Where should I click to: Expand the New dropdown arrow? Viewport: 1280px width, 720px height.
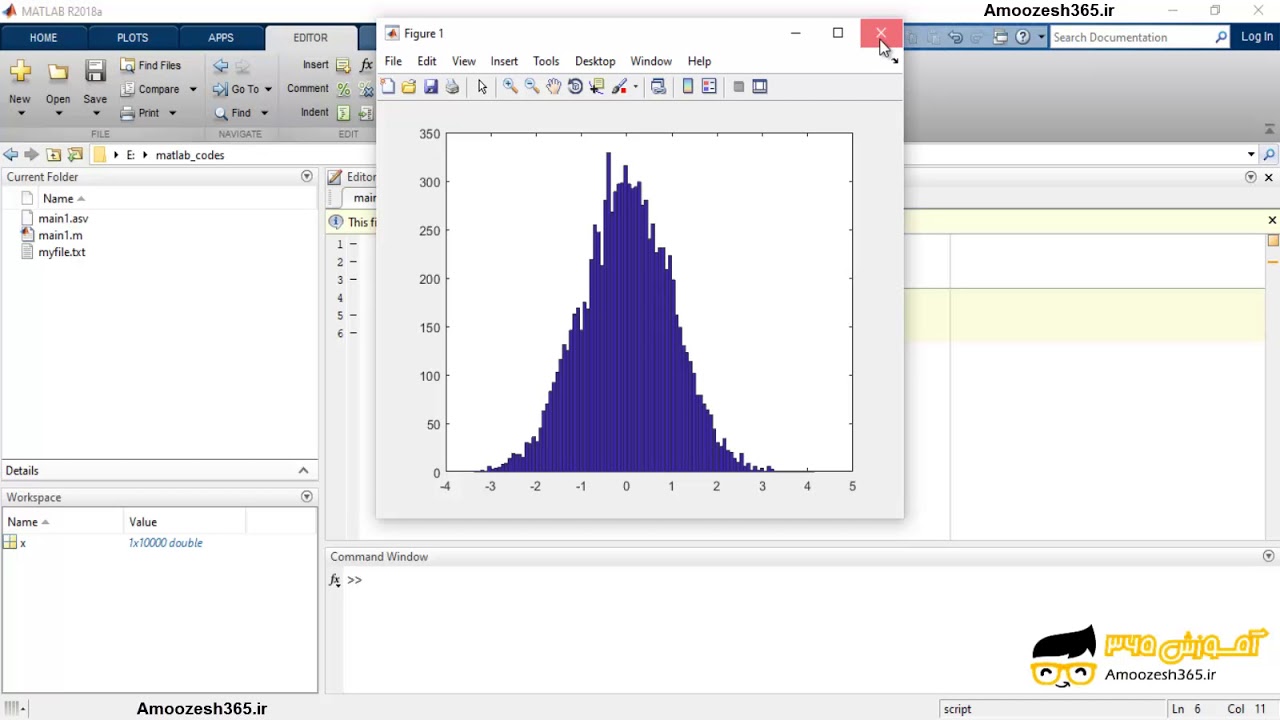point(20,113)
